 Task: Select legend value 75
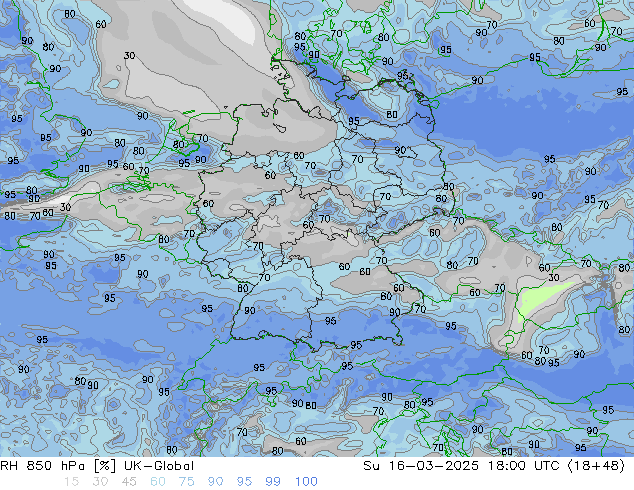pos(186,482)
